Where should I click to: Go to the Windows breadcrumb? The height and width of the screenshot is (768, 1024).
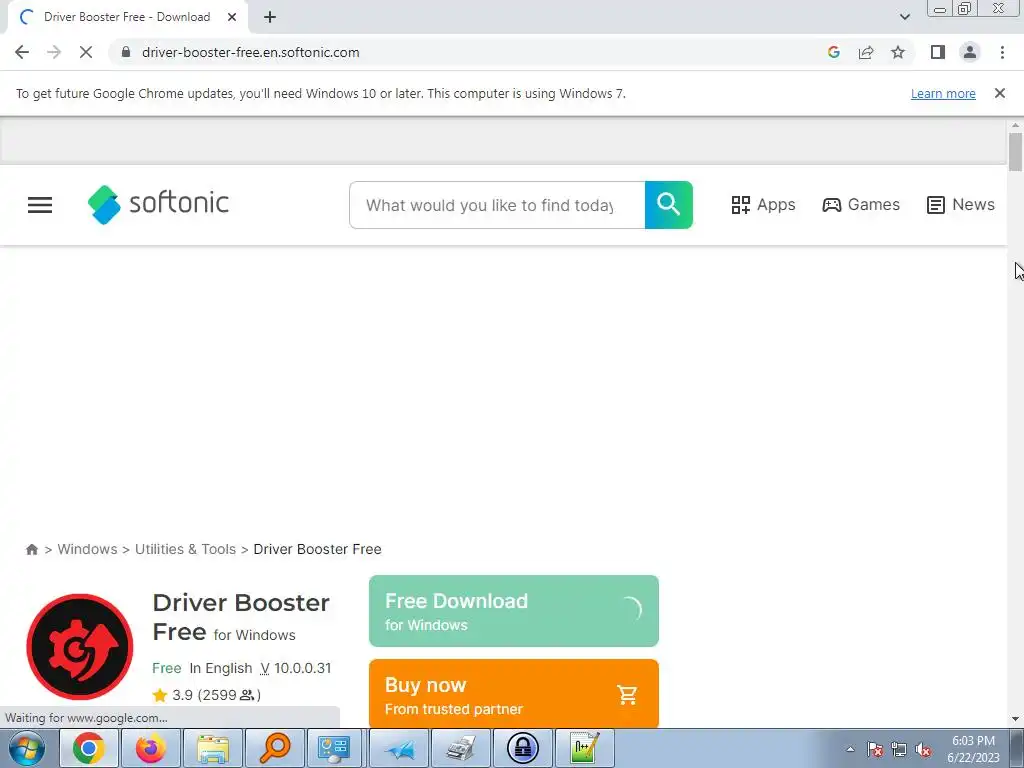pyautogui.click(x=88, y=549)
